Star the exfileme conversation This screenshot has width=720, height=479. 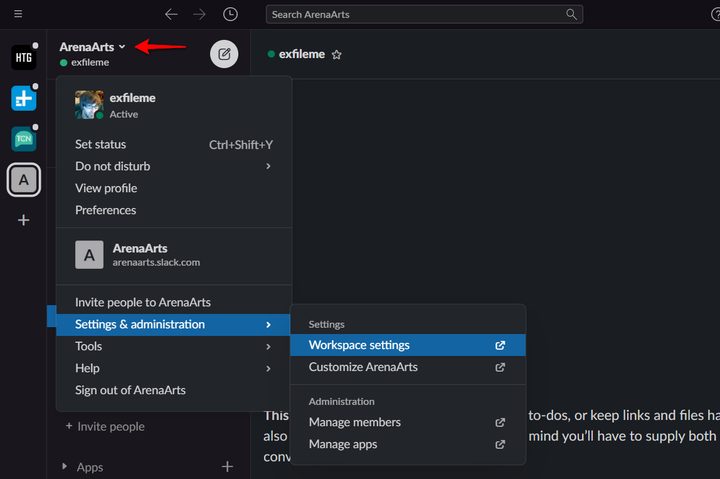337,55
